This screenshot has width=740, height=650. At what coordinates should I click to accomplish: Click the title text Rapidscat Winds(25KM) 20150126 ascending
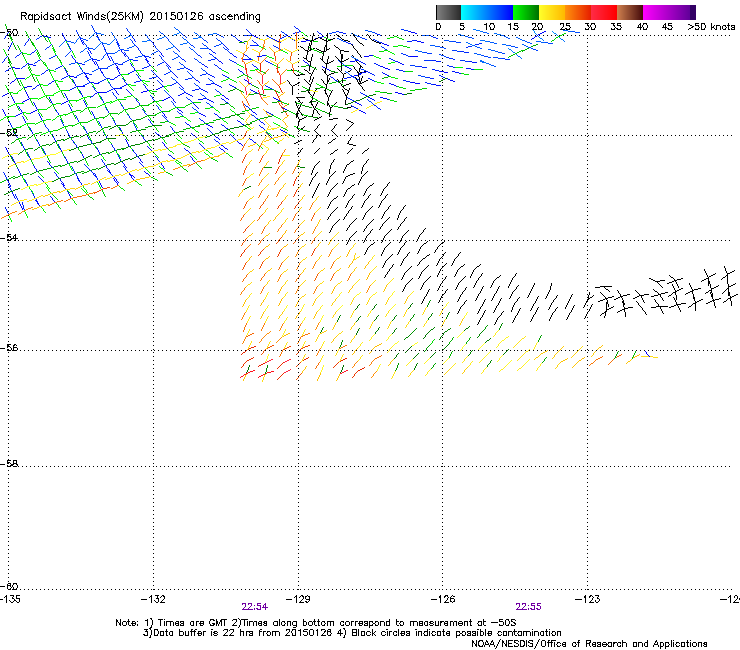(x=140, y=16)
